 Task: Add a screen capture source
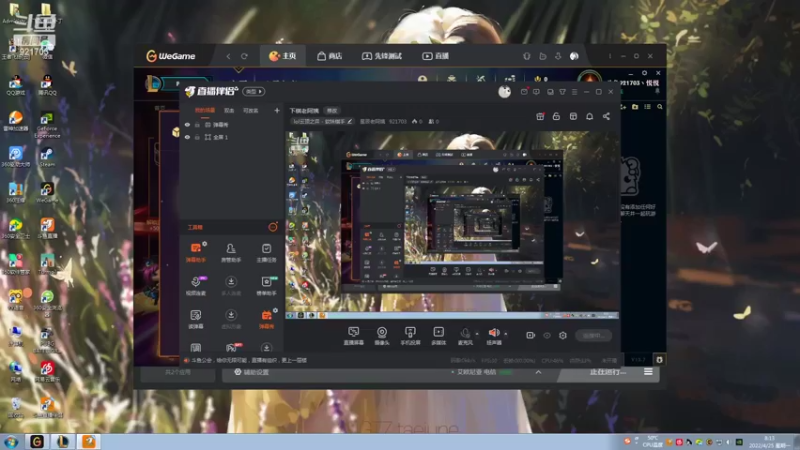(353, 336)
